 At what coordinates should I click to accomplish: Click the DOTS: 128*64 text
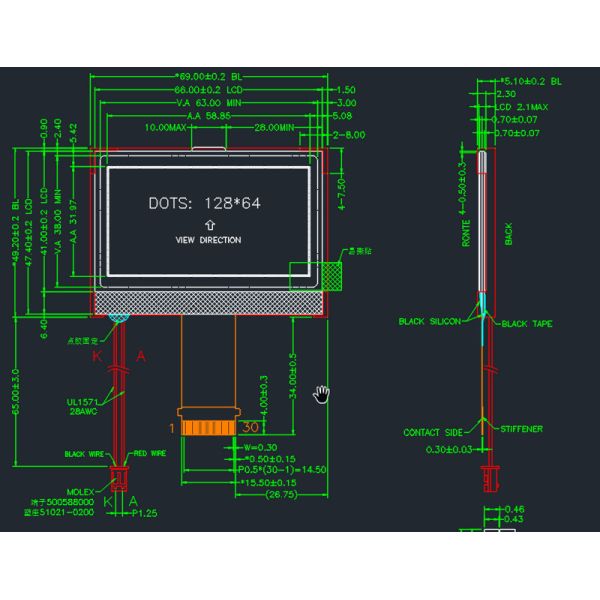(x=204, y=203)
